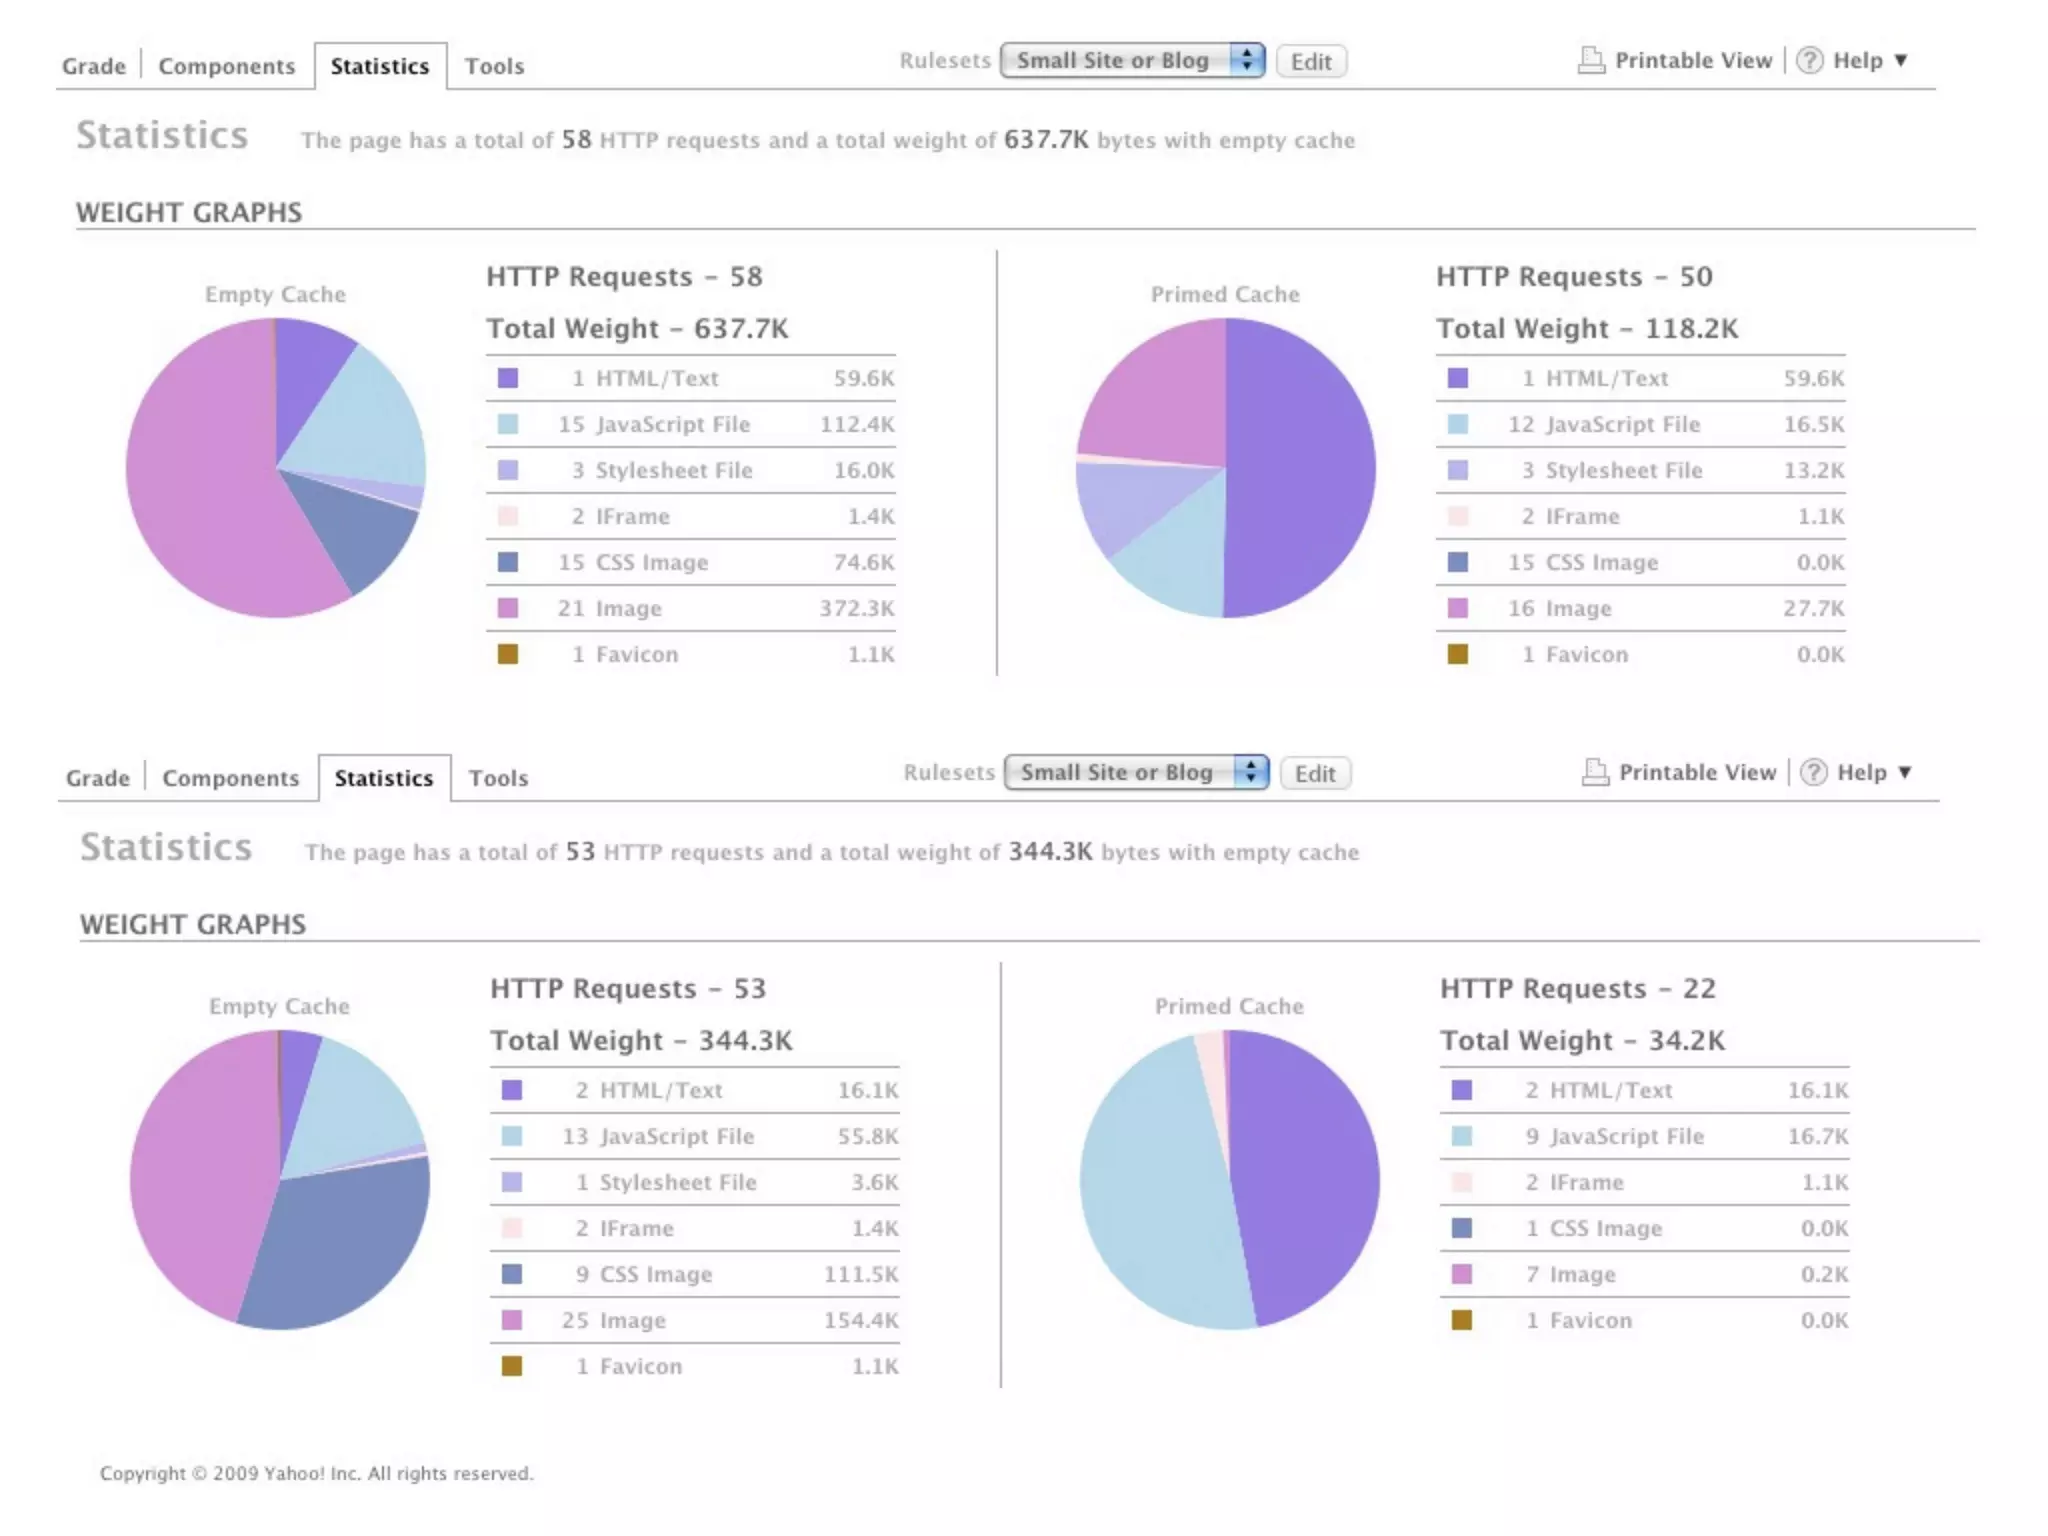Open the bottom Rulesets 'Small Site or Blog' dropdown
Viewport: 2048px width, 1536px height.
pyautogui.click(x=1136, y=773)
